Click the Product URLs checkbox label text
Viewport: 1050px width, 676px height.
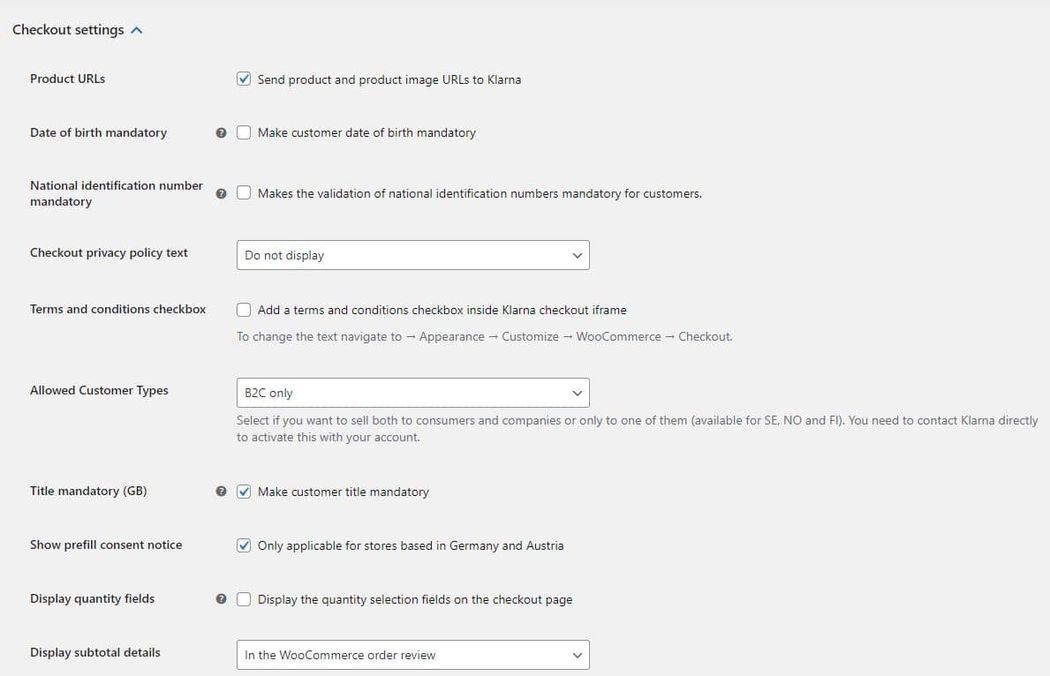[389, 79]
